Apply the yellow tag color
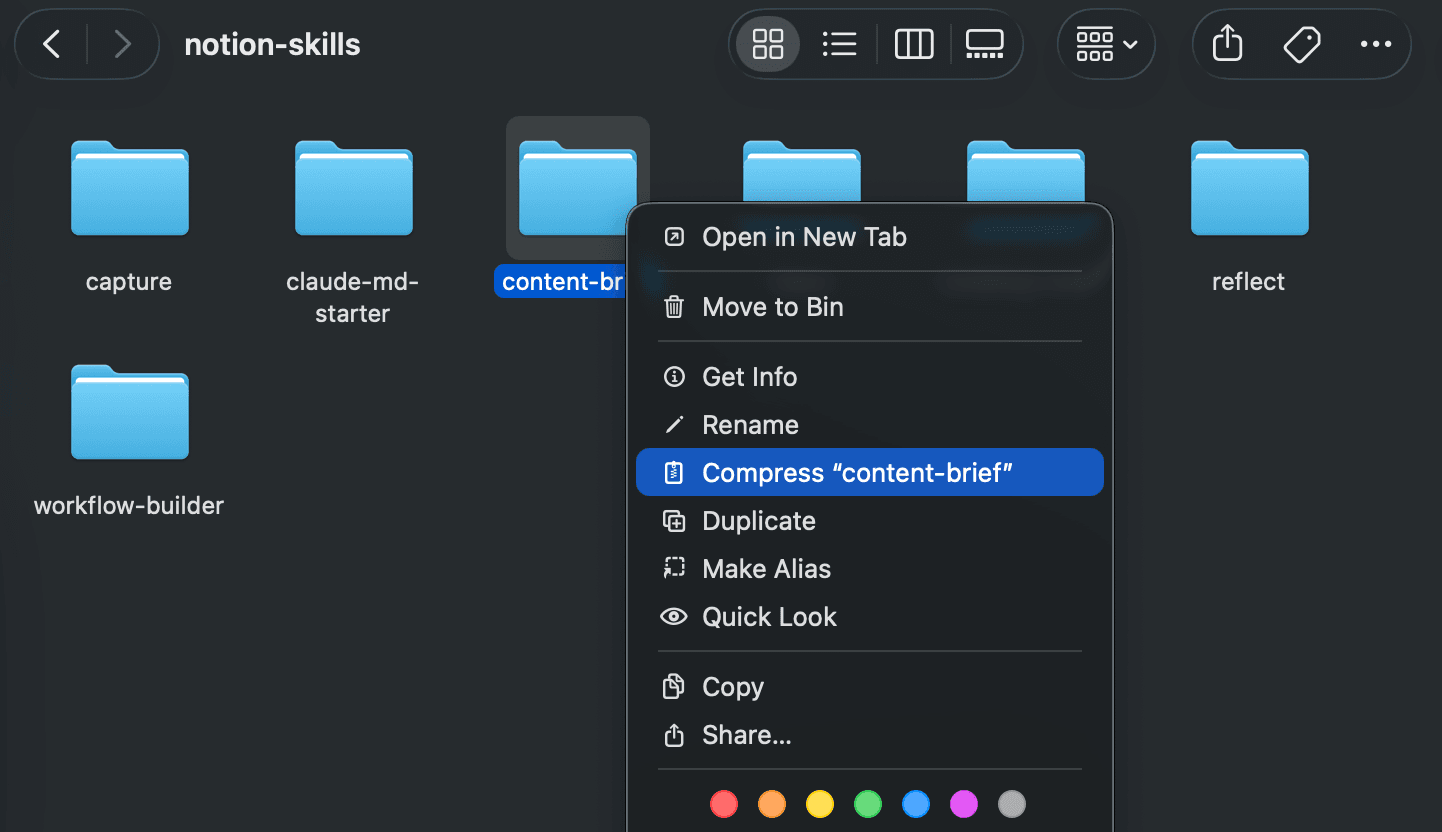The height and width of the screenshot is (832, 1442). coord(820,804)
